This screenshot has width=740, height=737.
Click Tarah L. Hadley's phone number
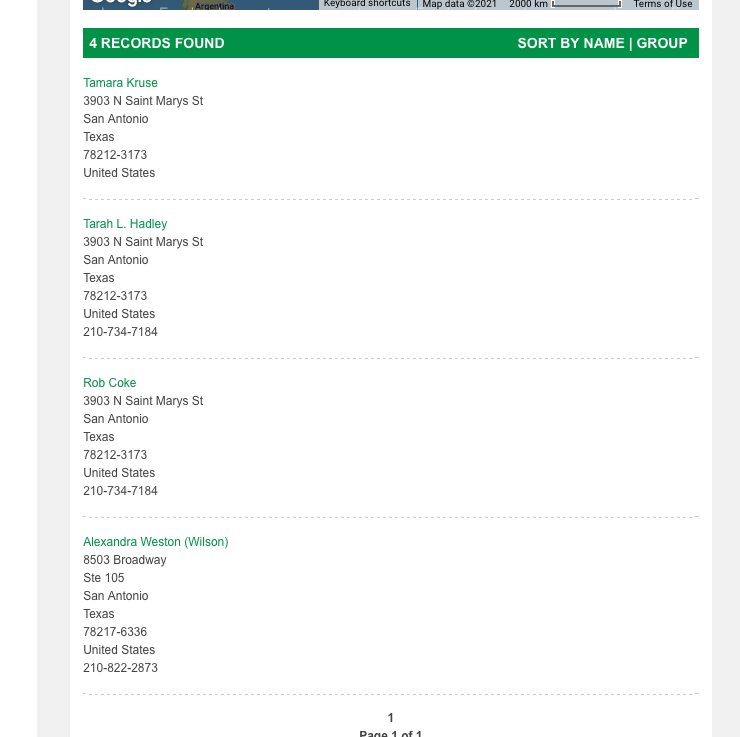[x=120, y=332]
